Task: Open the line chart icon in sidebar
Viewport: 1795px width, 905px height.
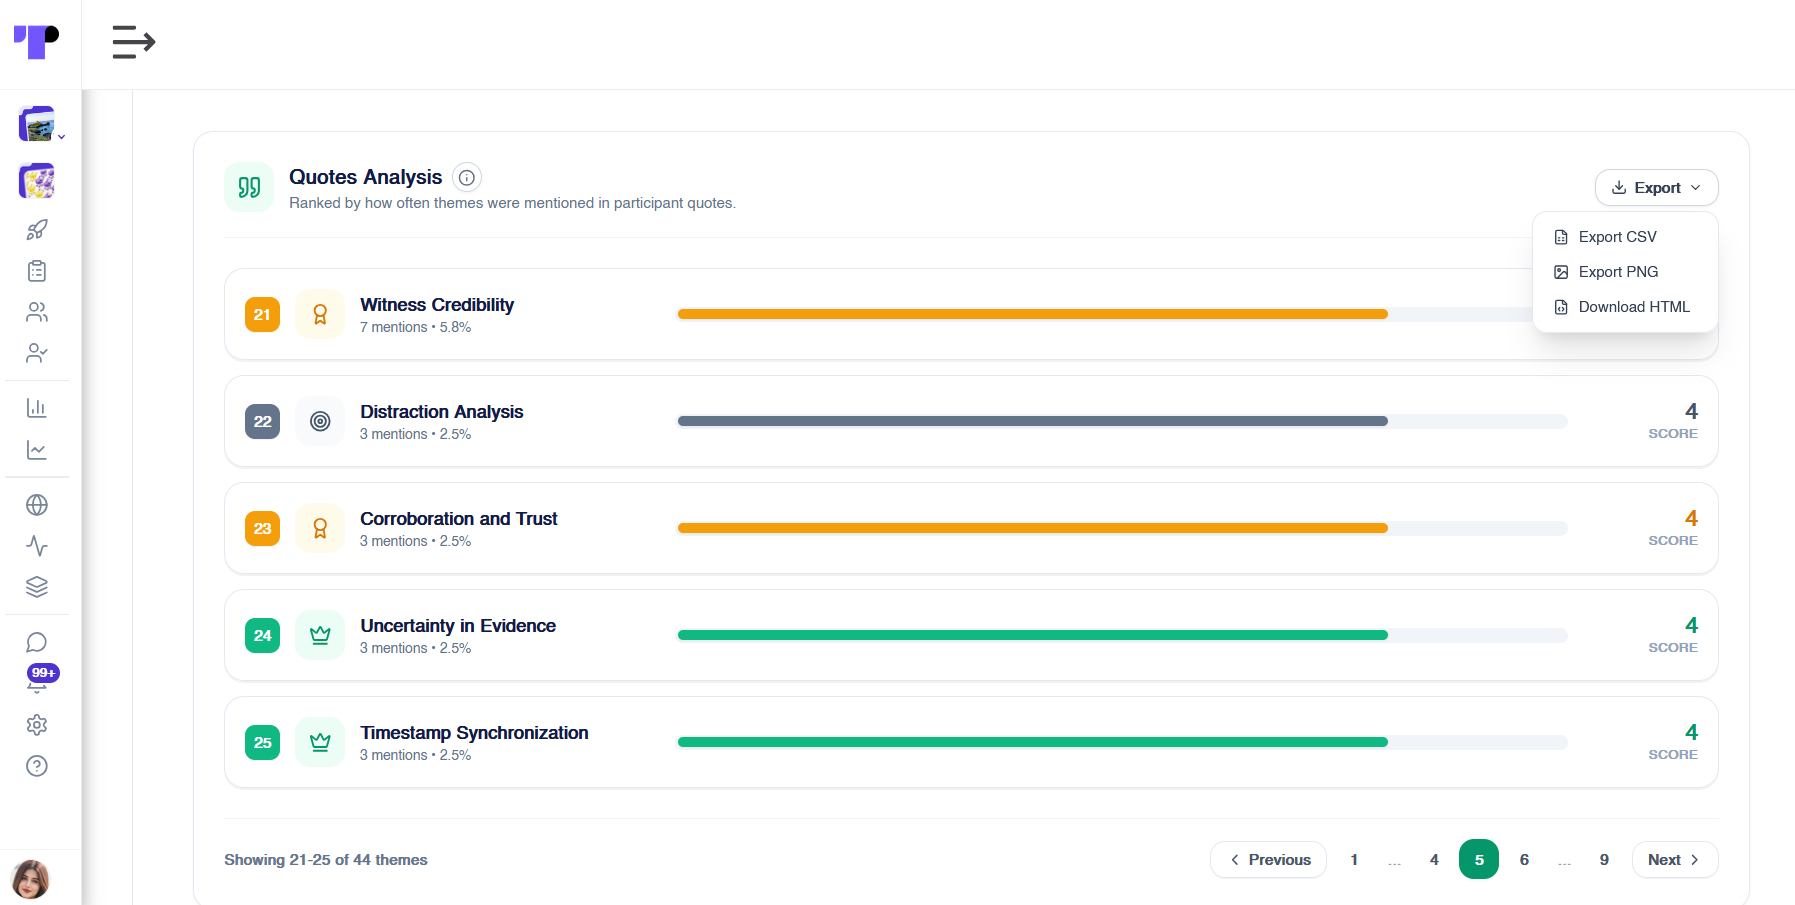Action: (x=37, y=450)
